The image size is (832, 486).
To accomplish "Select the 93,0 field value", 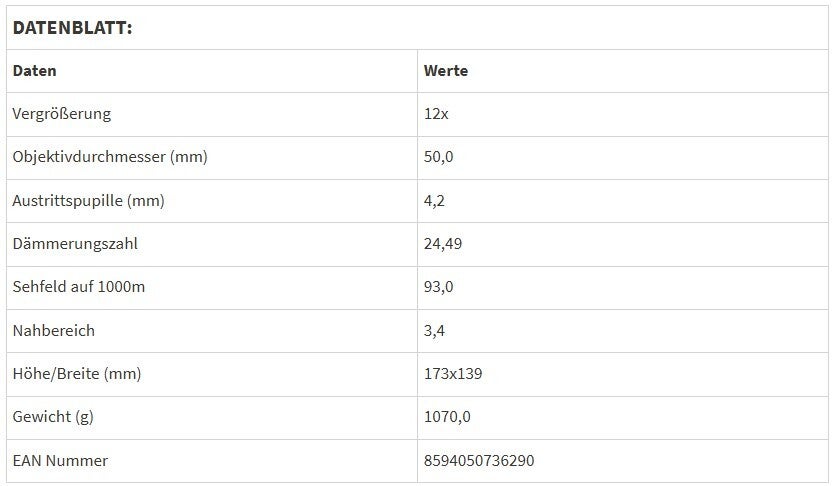I will pyautogui.click(x=439, y=287).
